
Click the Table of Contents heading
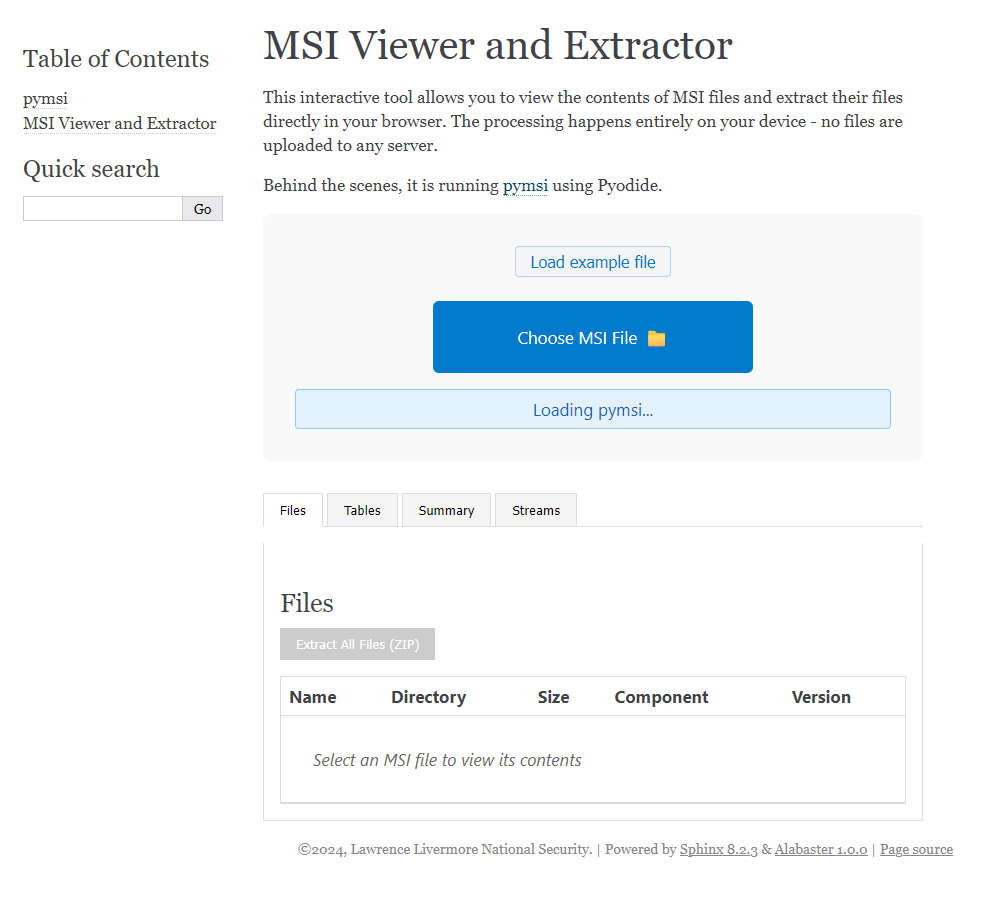click(116, 58)
